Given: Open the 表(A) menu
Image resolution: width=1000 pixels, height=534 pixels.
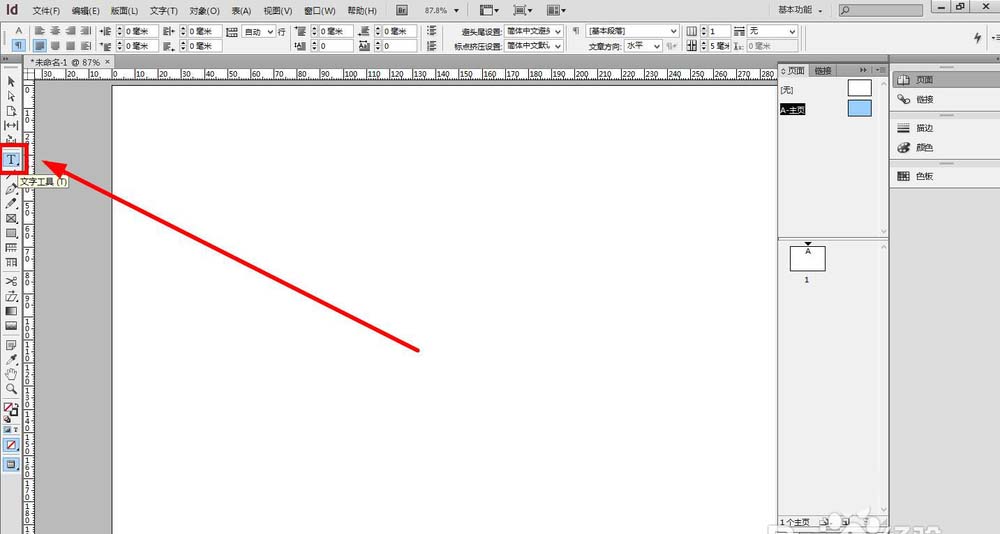Looking at the screenshot, I should [241, 11].
